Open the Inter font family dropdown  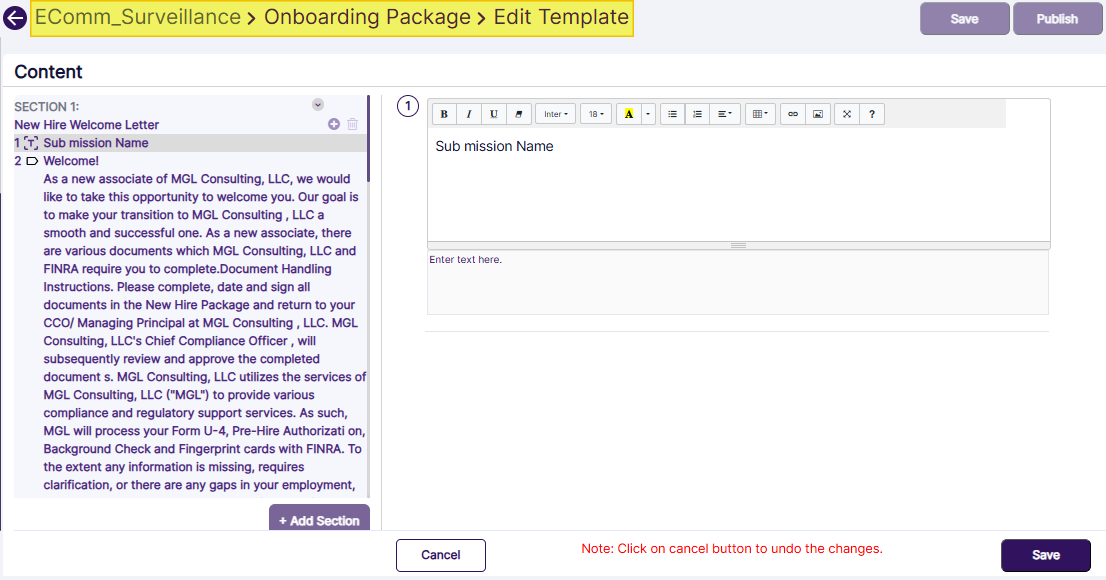[x=555, y=113]
